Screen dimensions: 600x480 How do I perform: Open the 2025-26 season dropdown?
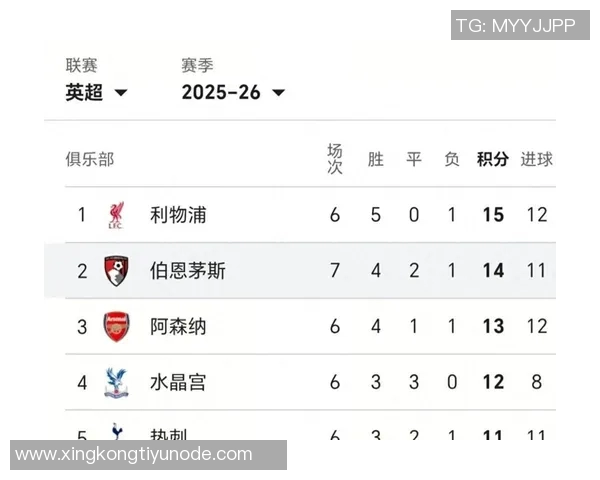[x=233, y=92]
